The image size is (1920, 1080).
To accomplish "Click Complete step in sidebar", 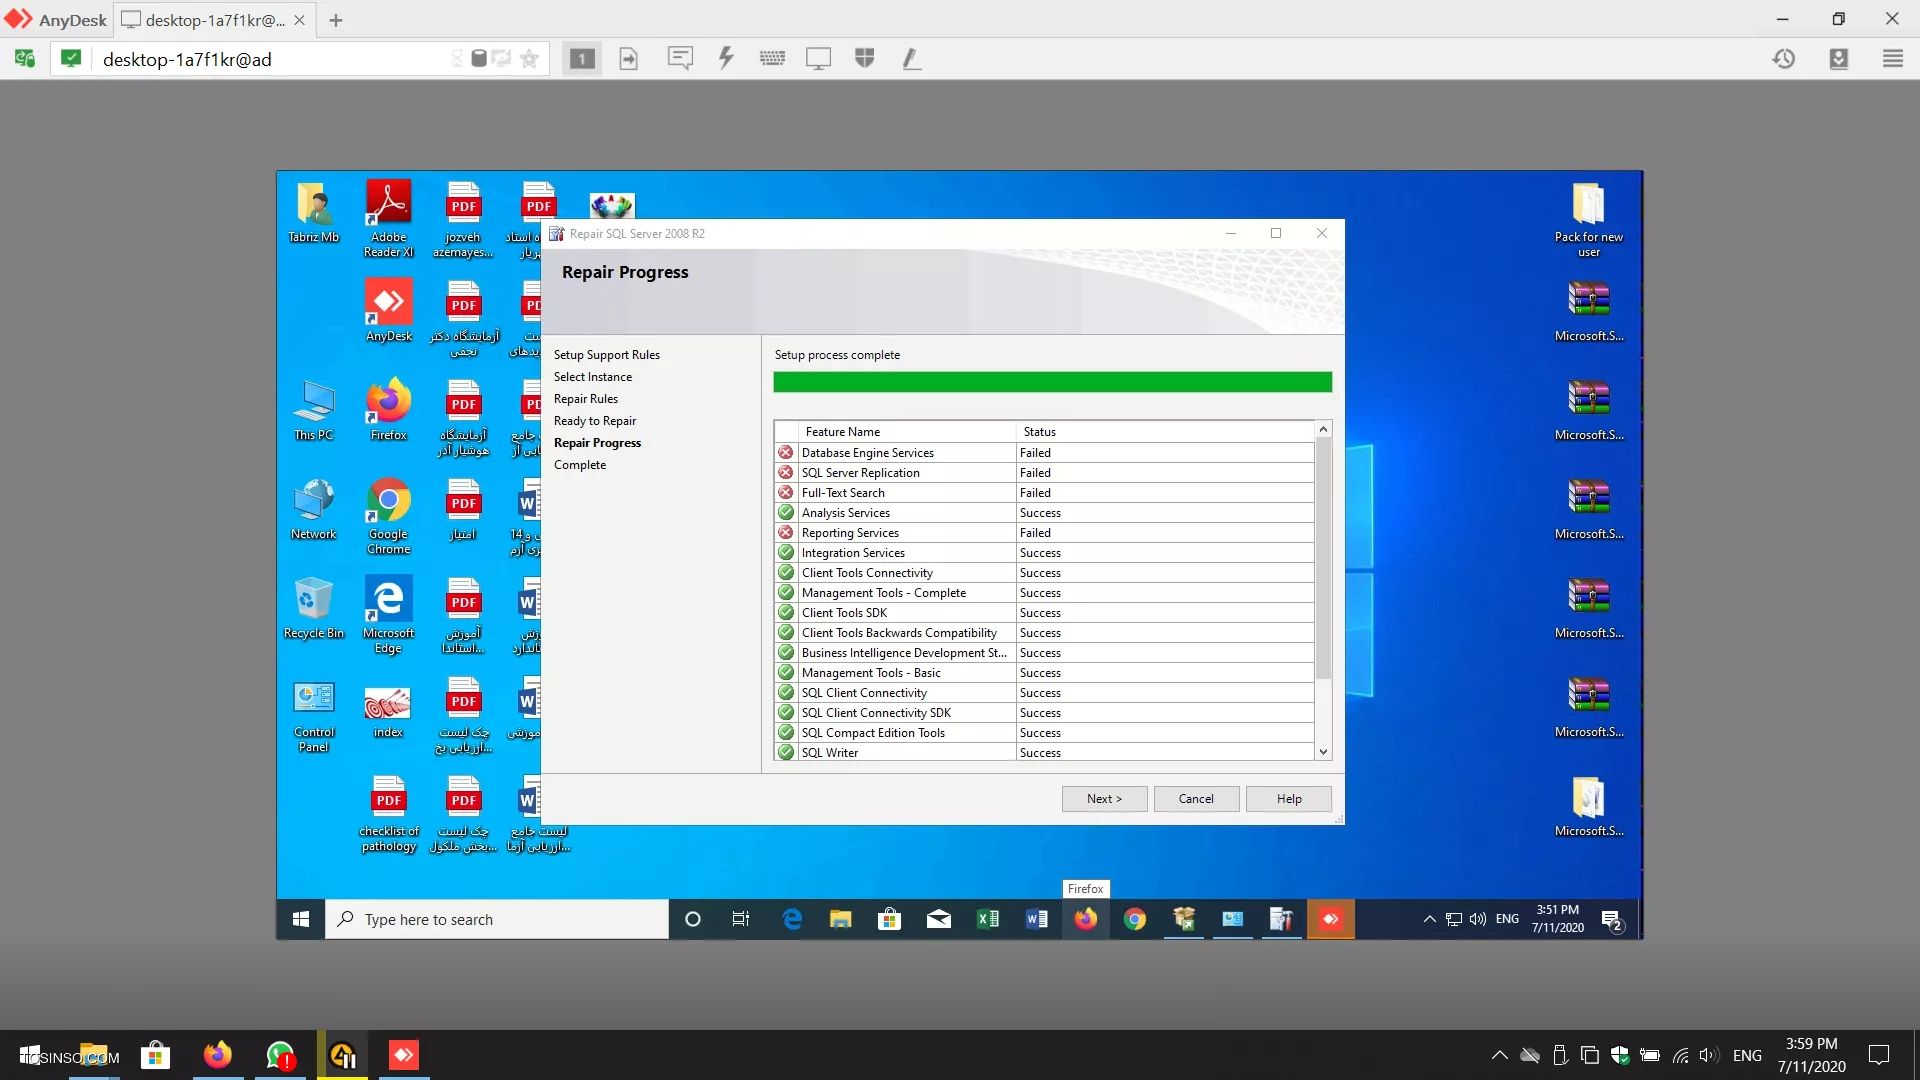I will click(x=579, y=465).
